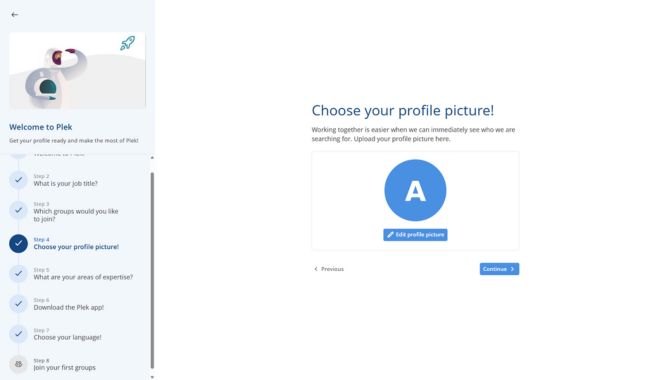The image size is (650, 380).
Task: Click the Continue button
Action: pos(499,269)
